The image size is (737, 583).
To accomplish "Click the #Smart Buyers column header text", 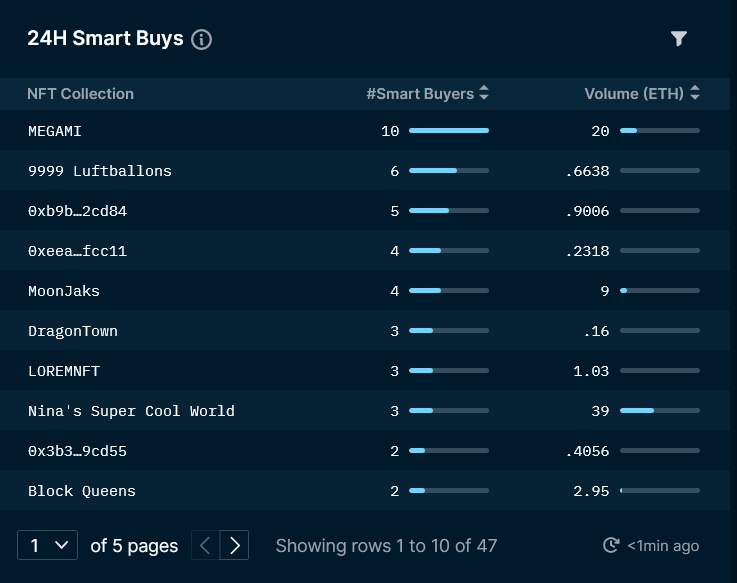I will coord(420,94).
